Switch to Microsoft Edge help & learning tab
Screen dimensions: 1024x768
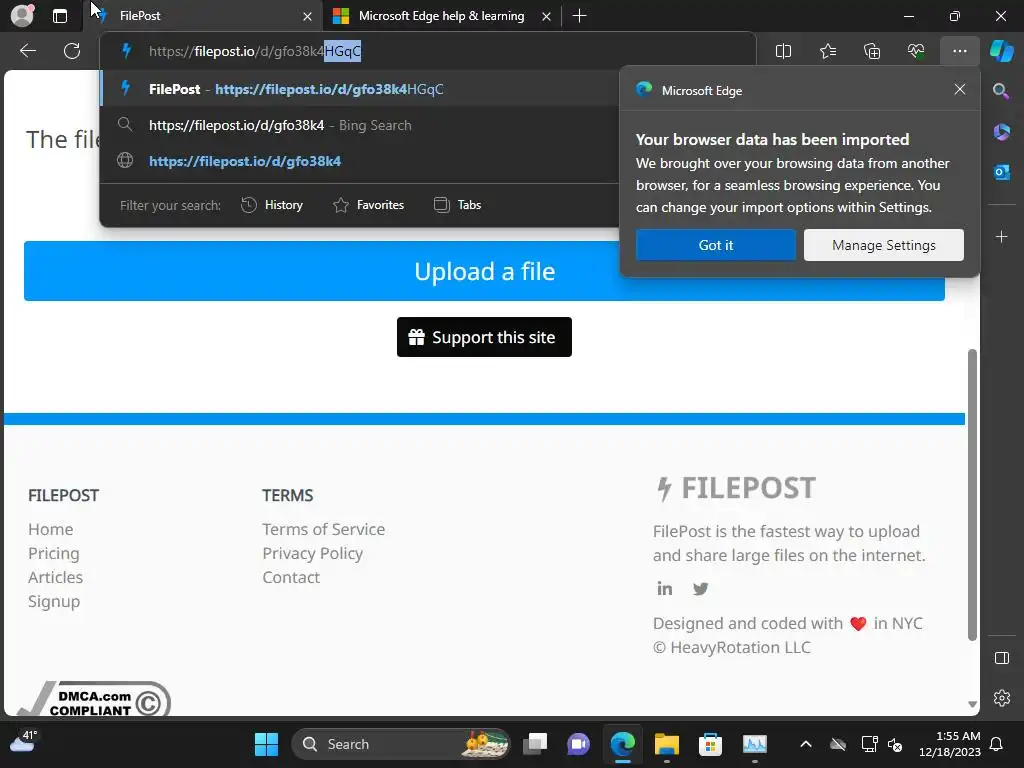pos(441,16)
